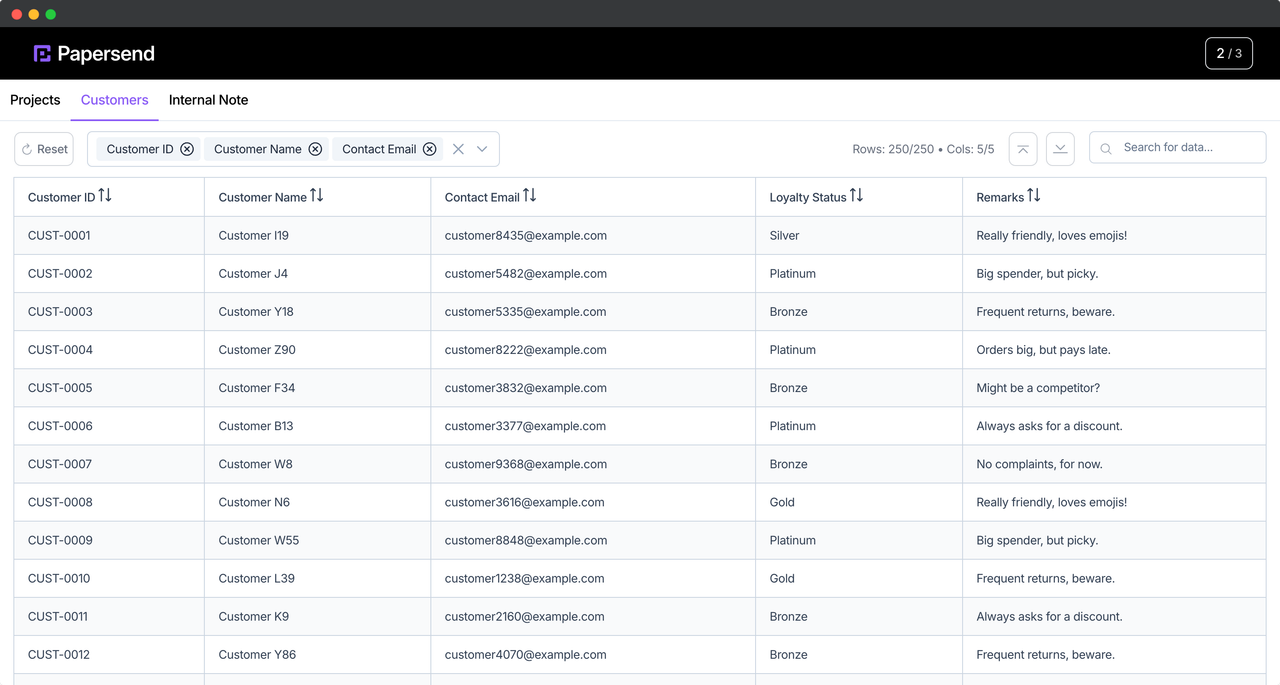
Task: Click name Customer Y18
Action: (256, 312)
